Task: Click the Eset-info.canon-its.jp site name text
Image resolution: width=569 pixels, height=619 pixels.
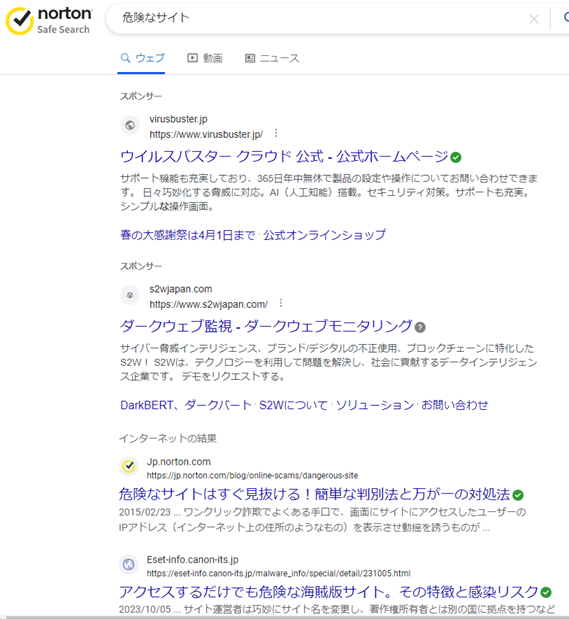Action: click(x=192, y=559)
